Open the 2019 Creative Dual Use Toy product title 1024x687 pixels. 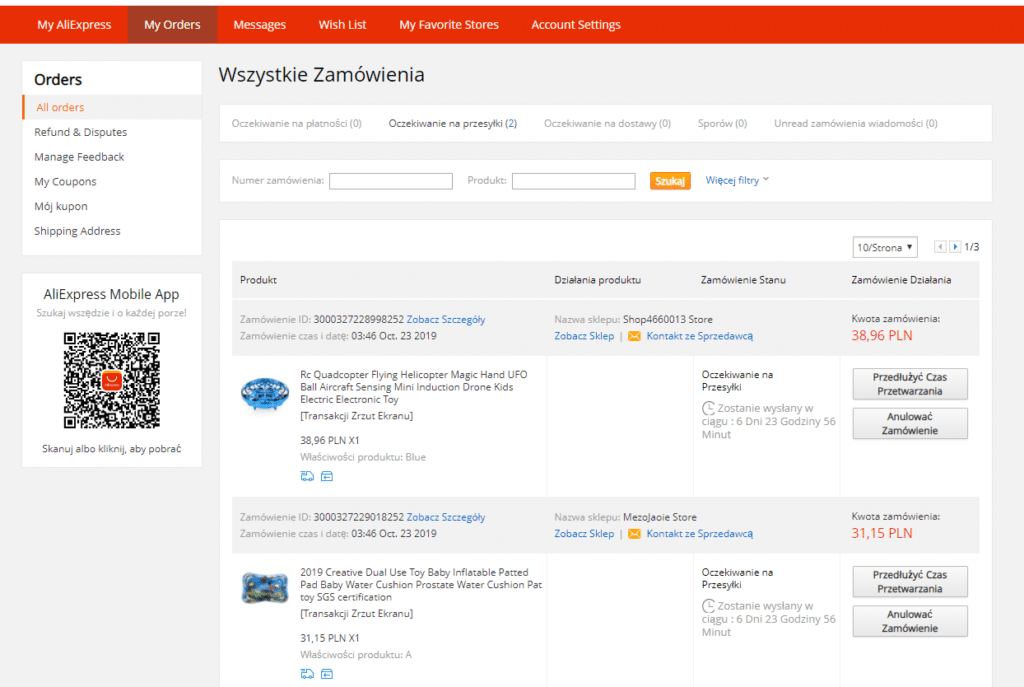[x=421, y=585]
